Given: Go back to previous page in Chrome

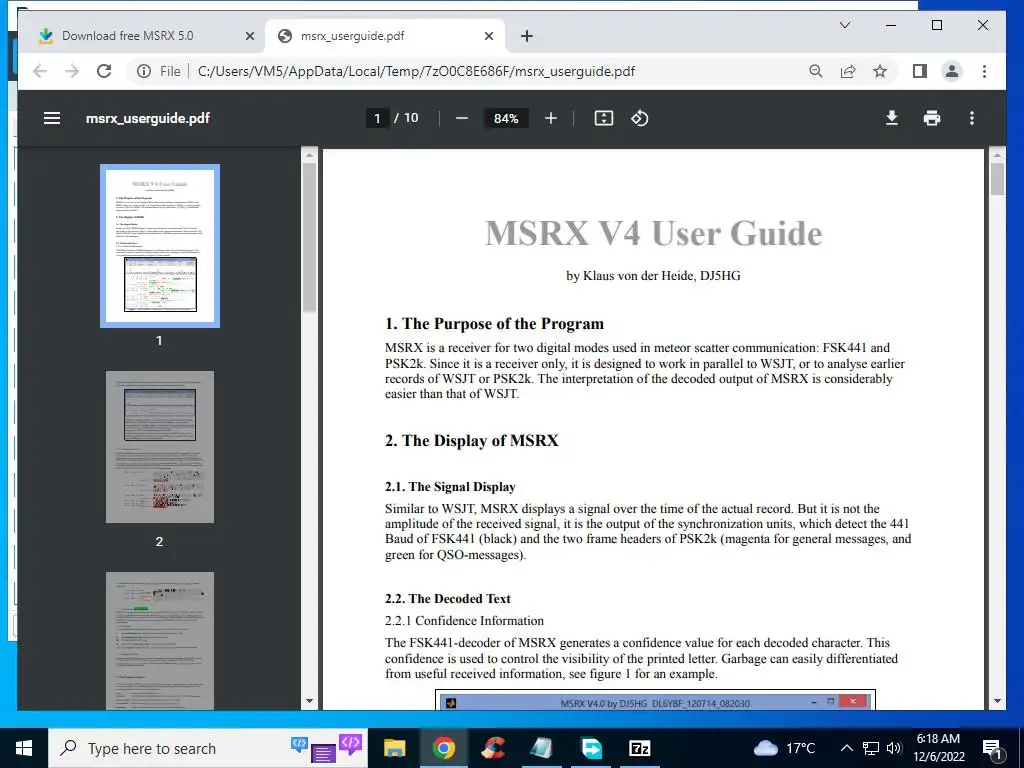Looking at the screenshot, I should point(40,71).
